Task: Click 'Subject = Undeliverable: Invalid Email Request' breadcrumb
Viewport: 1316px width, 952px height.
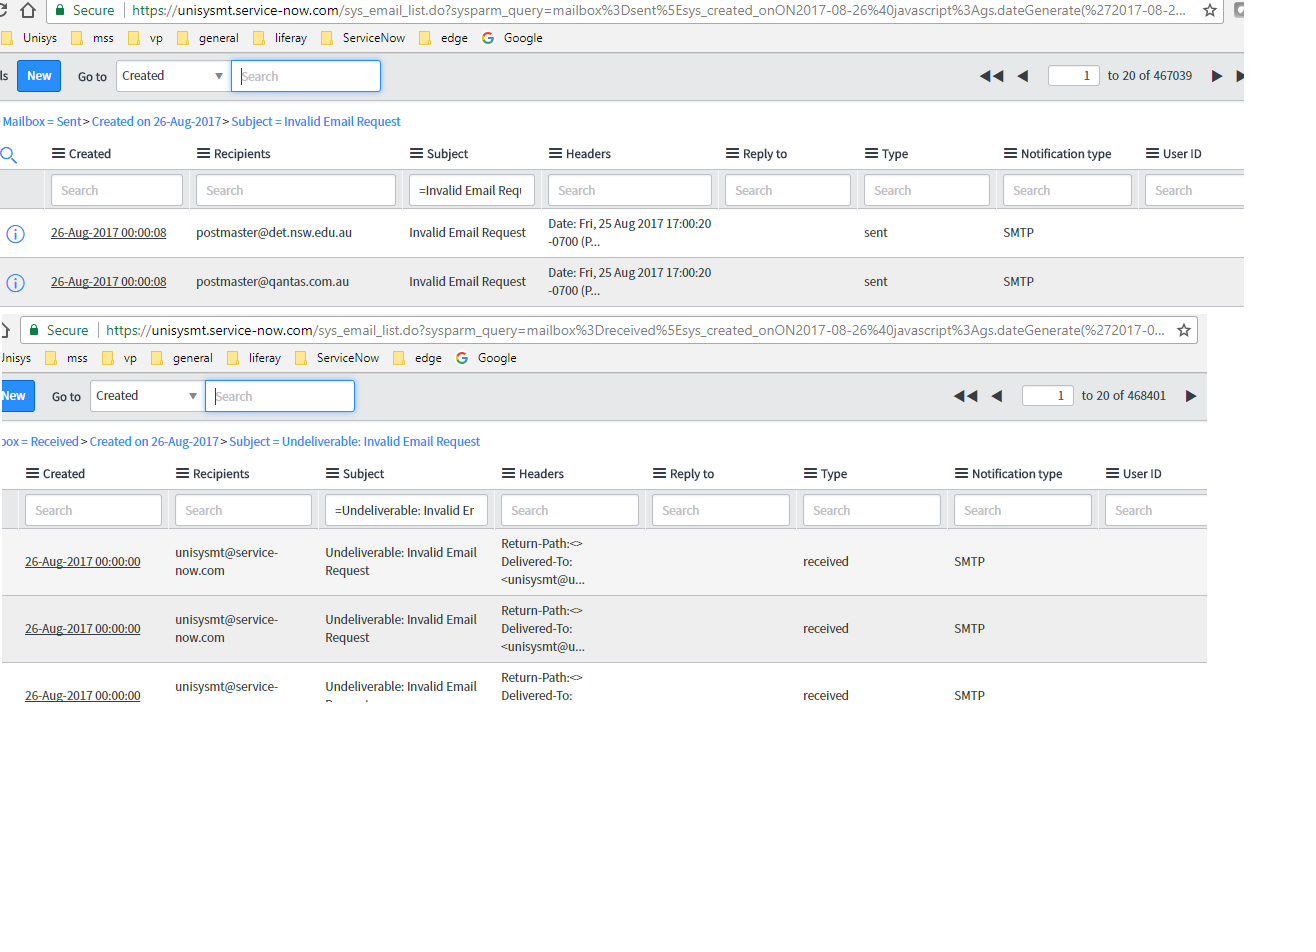Action: 354,442
